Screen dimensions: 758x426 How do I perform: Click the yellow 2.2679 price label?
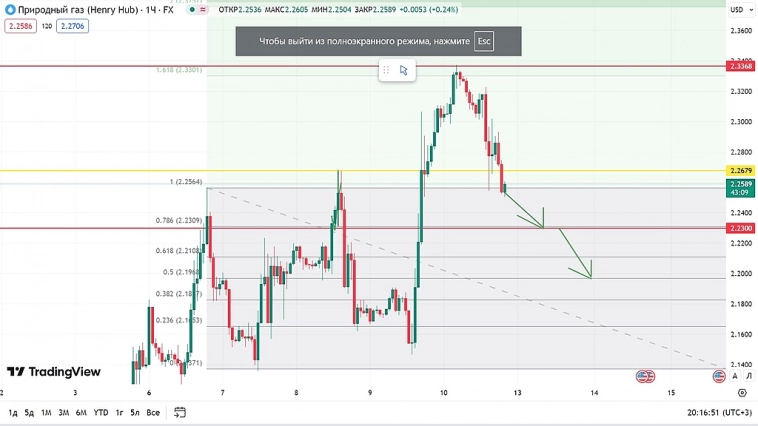pos(741,170)
